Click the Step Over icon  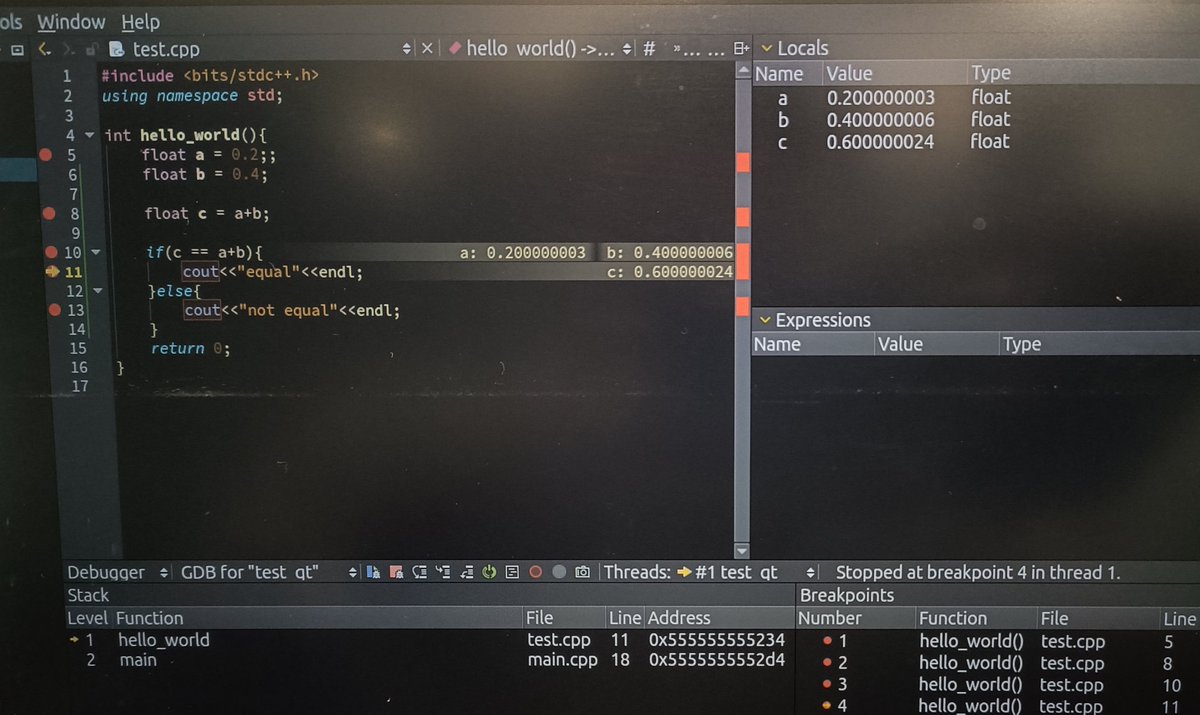tap(419, 572)
